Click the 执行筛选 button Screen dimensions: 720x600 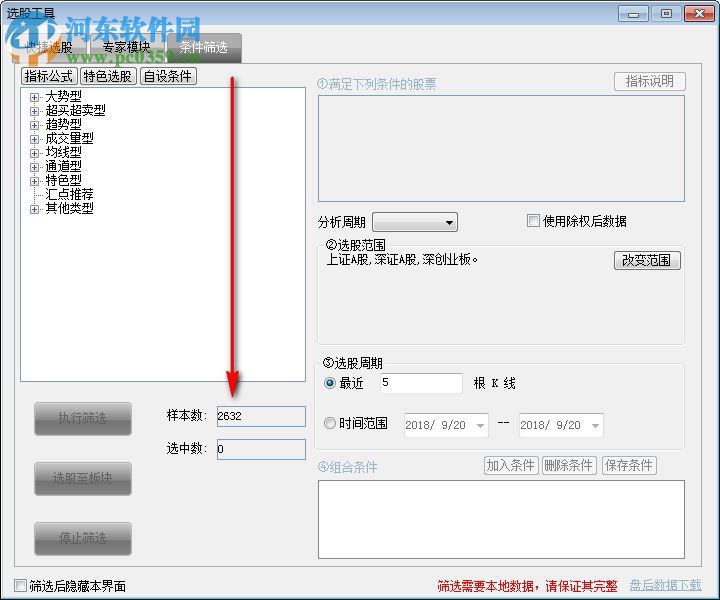[x=83, y=418]
